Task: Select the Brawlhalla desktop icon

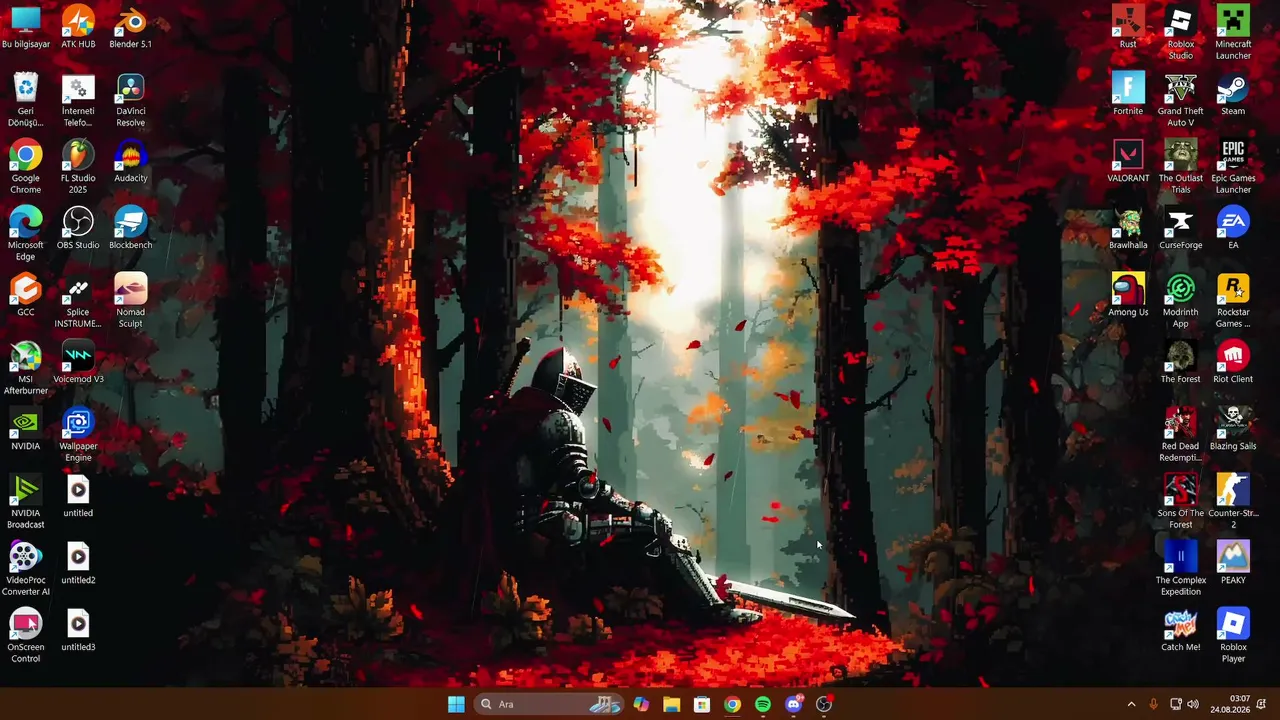Action: coord(1128,229)
